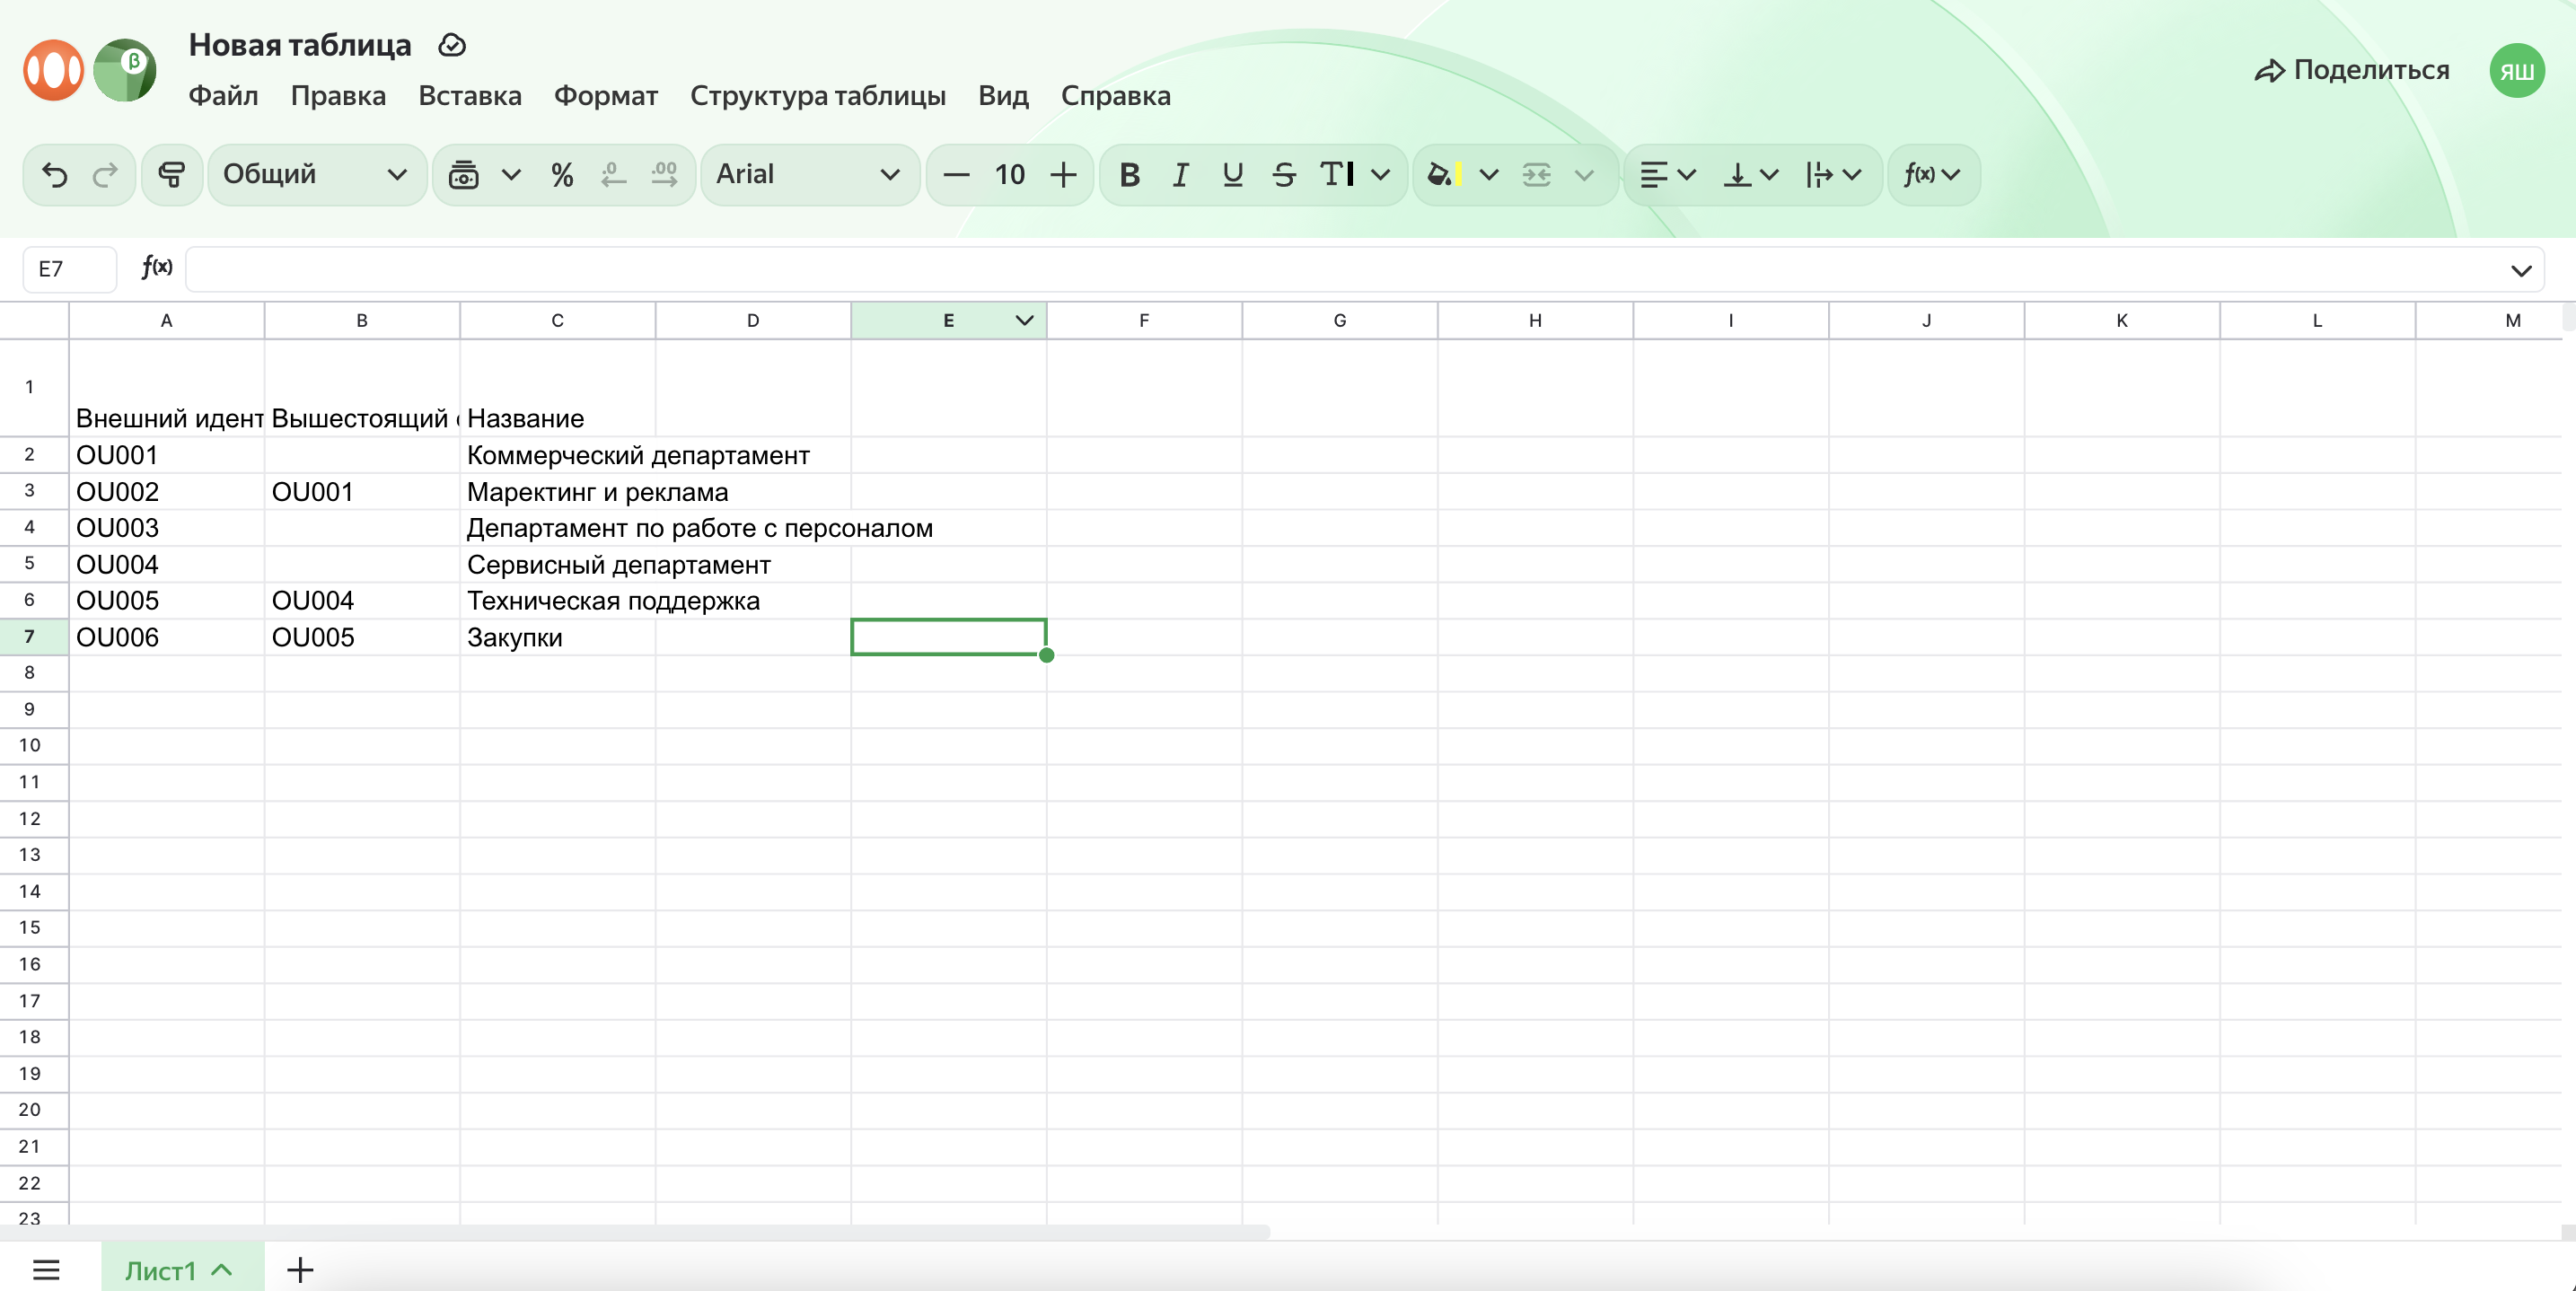Click the merge cells icon

pyautogui.click(x=1536, y=175)
